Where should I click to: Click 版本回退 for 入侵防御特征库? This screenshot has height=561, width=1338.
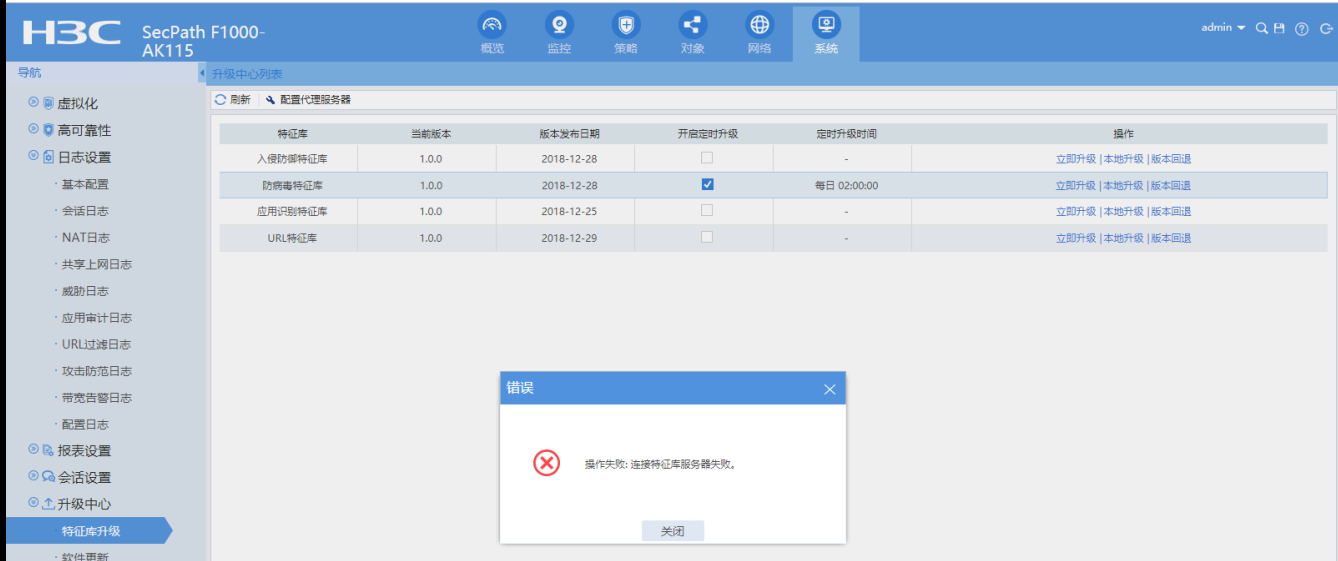tap(1171, 159)
